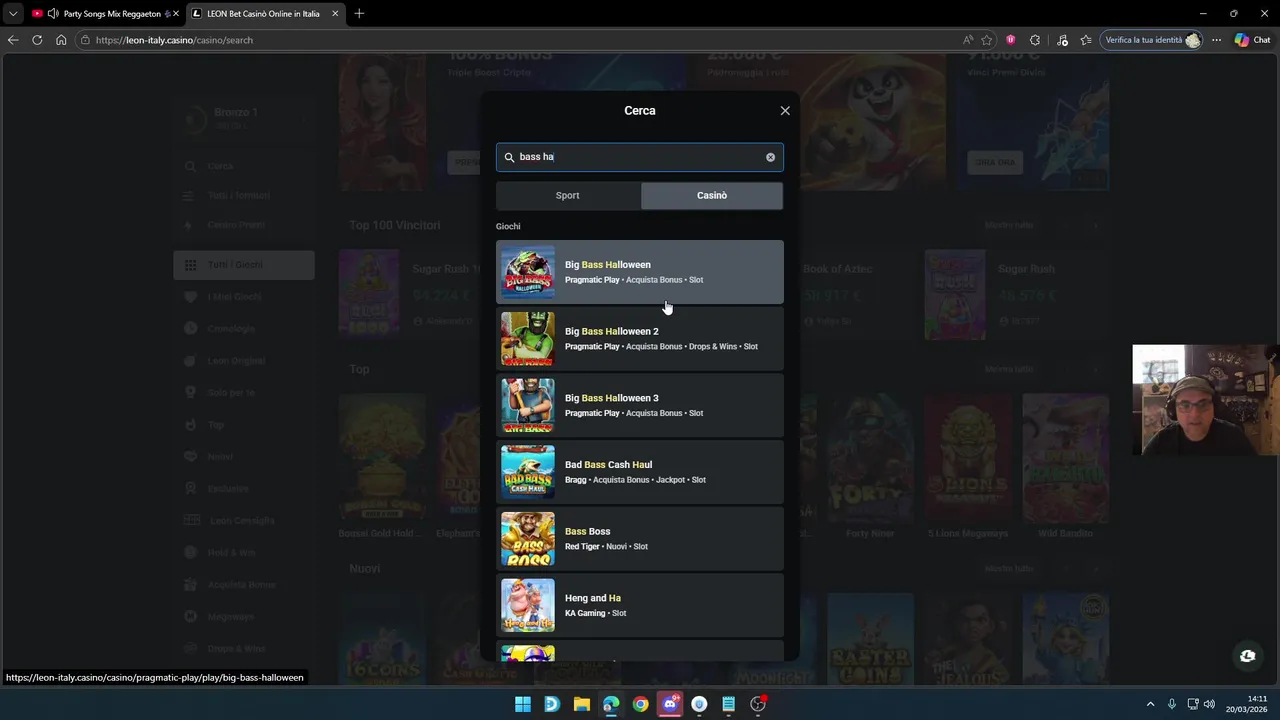Switch to the Sport tab

pos(568,195)
